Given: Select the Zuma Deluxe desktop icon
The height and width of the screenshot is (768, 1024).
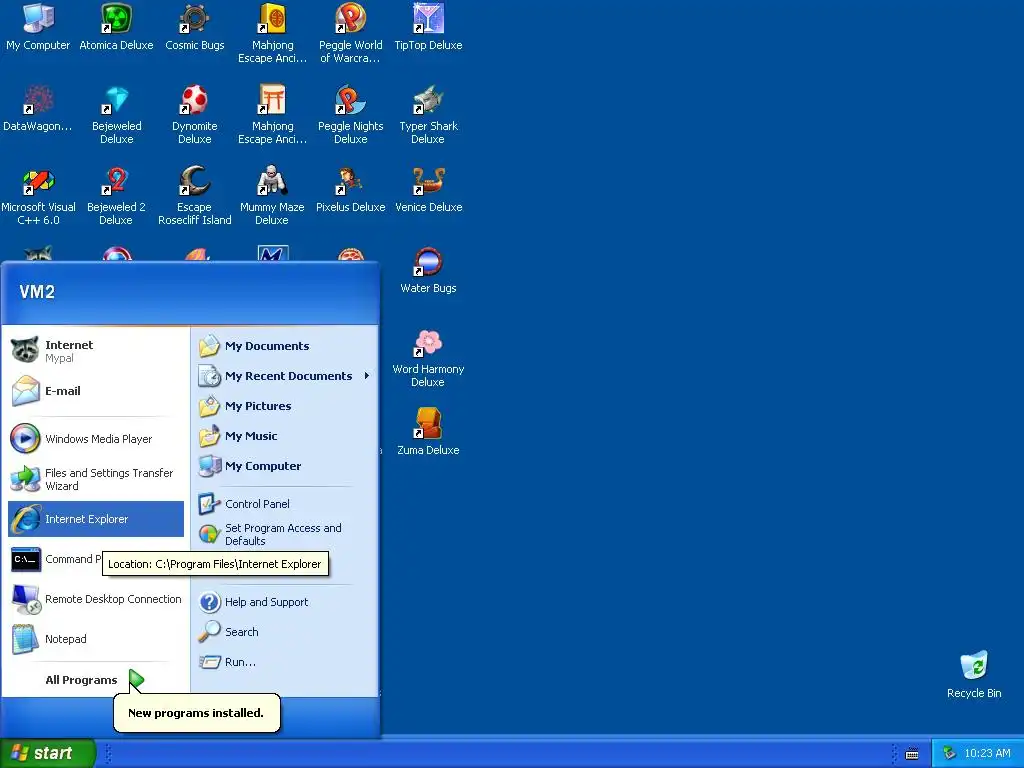Looking at the screenshot, I should (x=428, y=432).
